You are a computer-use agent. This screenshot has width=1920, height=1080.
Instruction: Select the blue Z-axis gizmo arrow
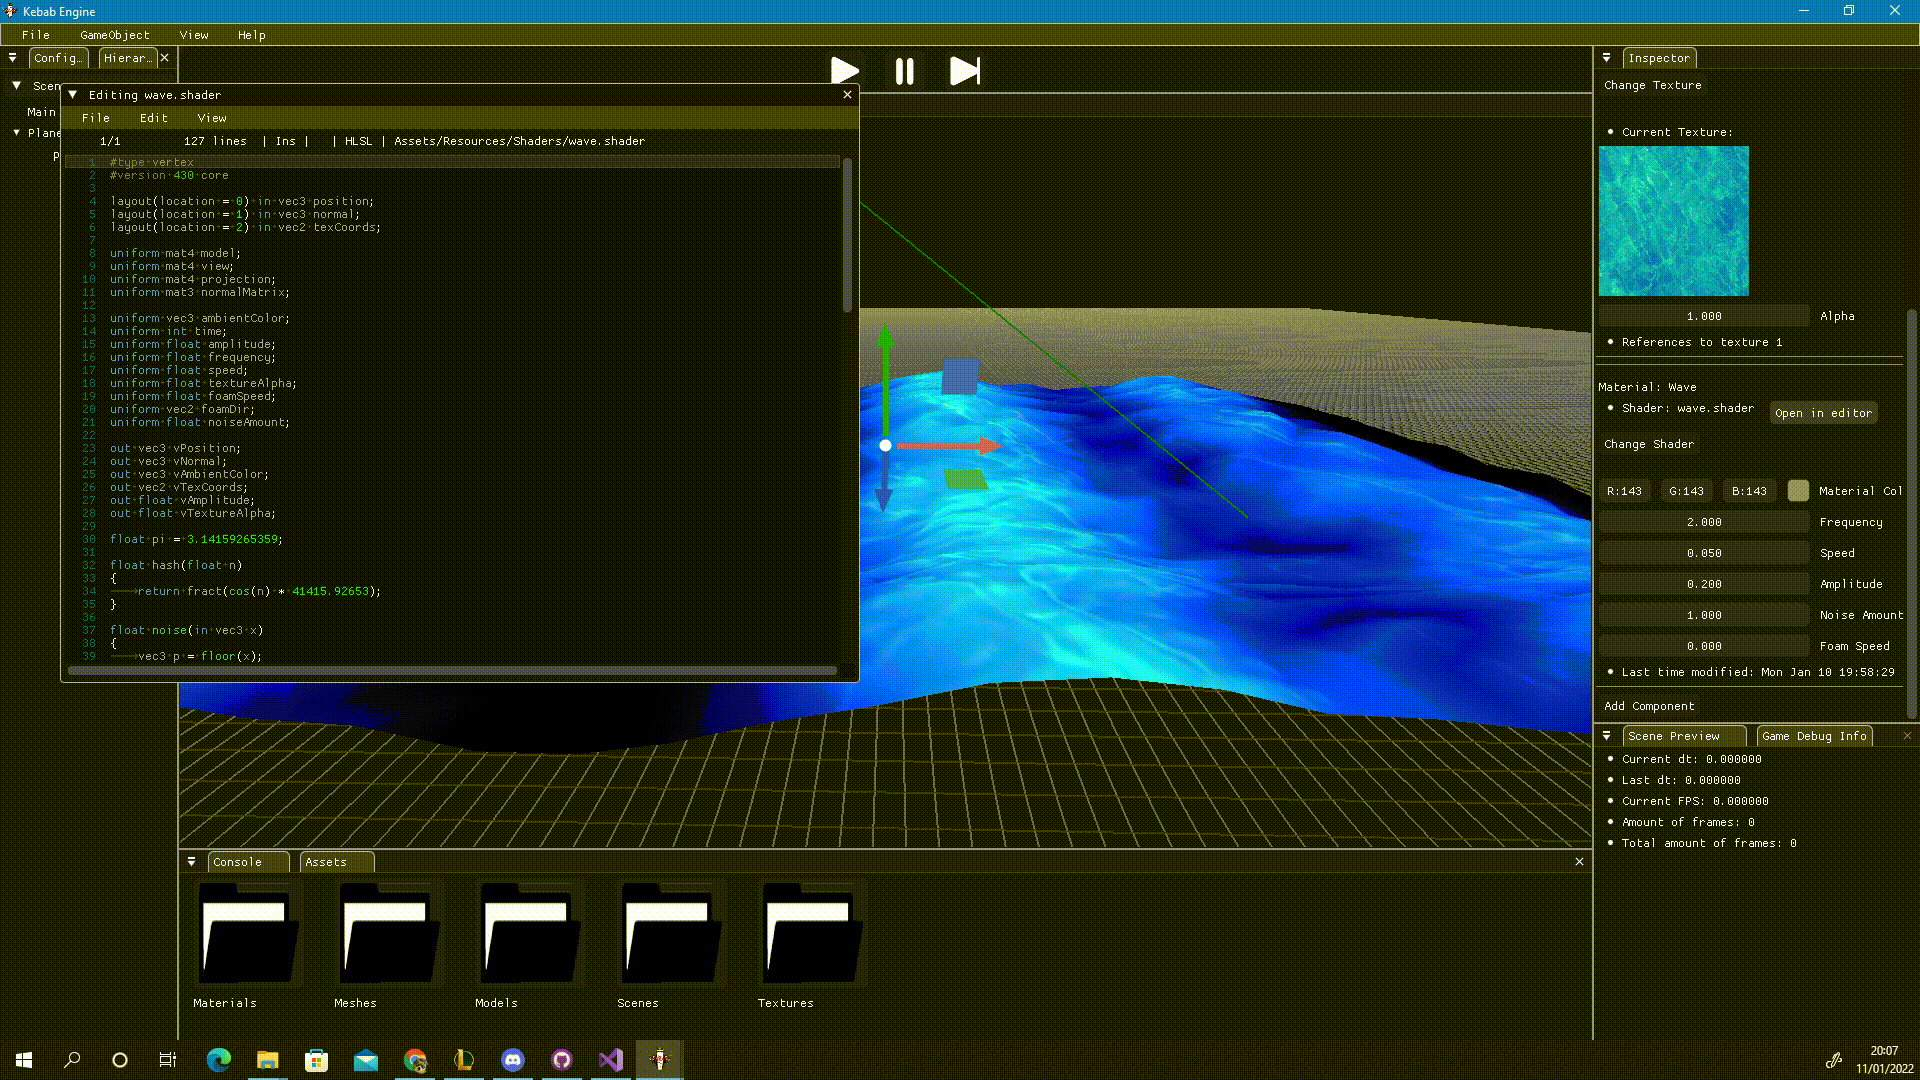(x=884, y=483)
